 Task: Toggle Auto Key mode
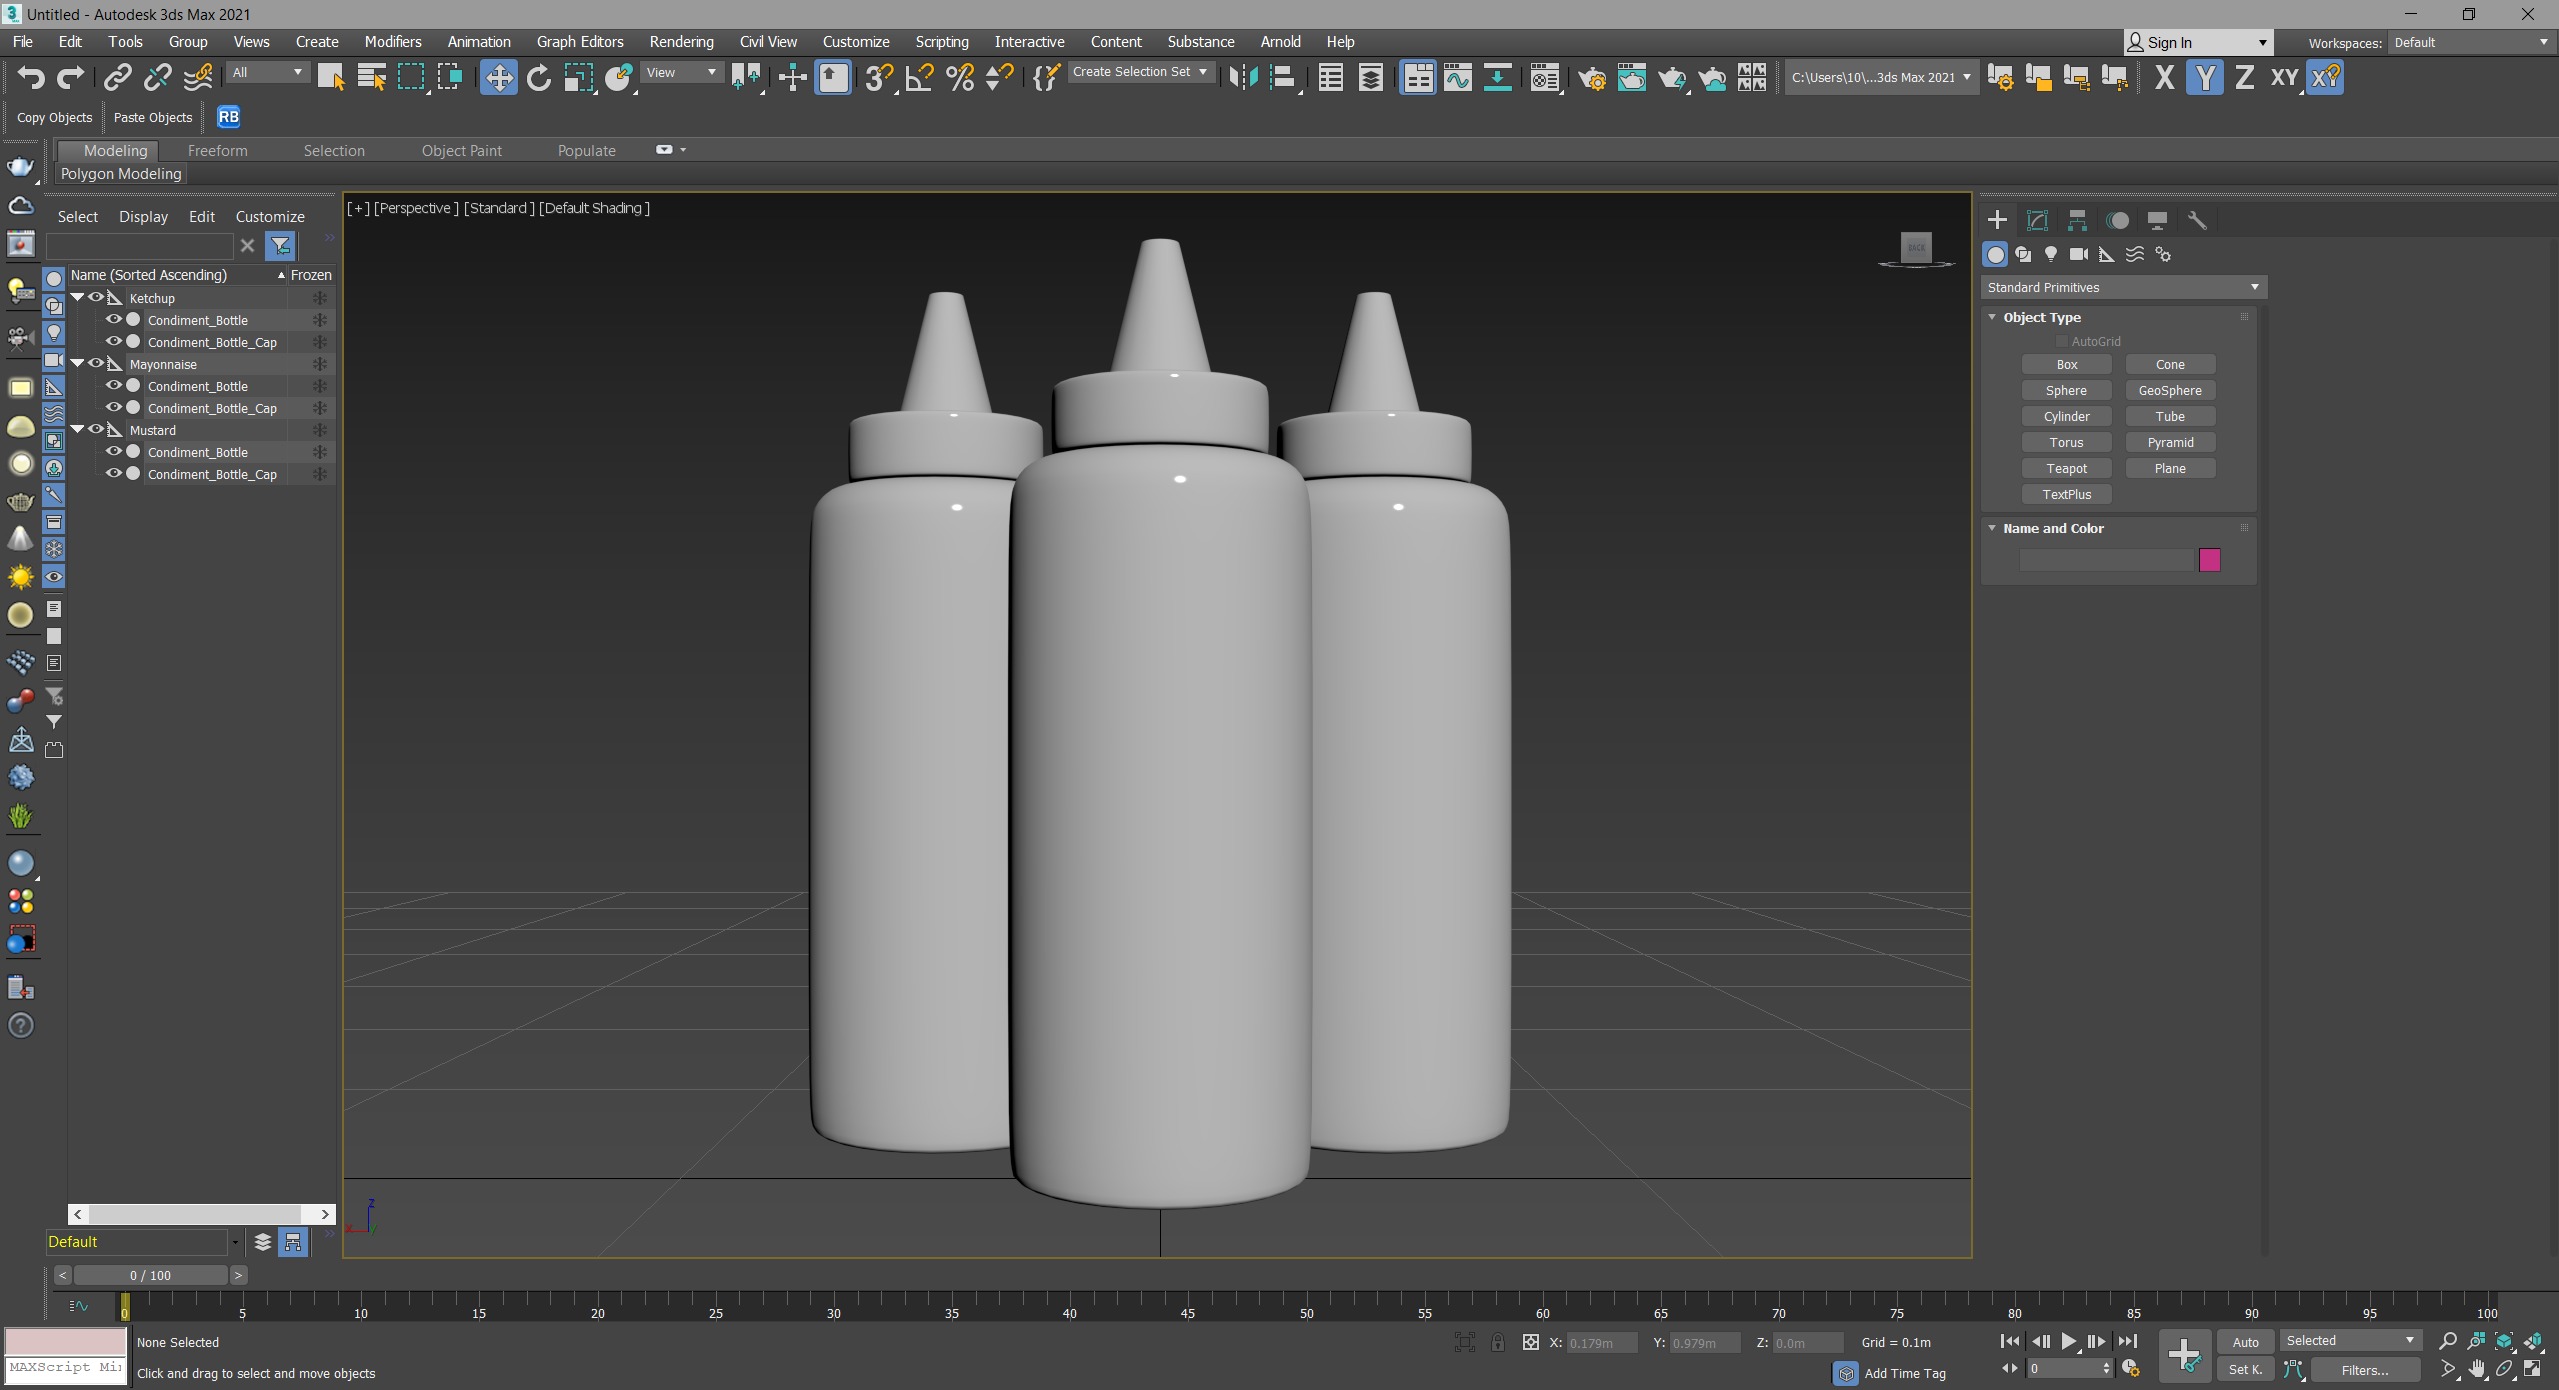coord(2245,1342)
